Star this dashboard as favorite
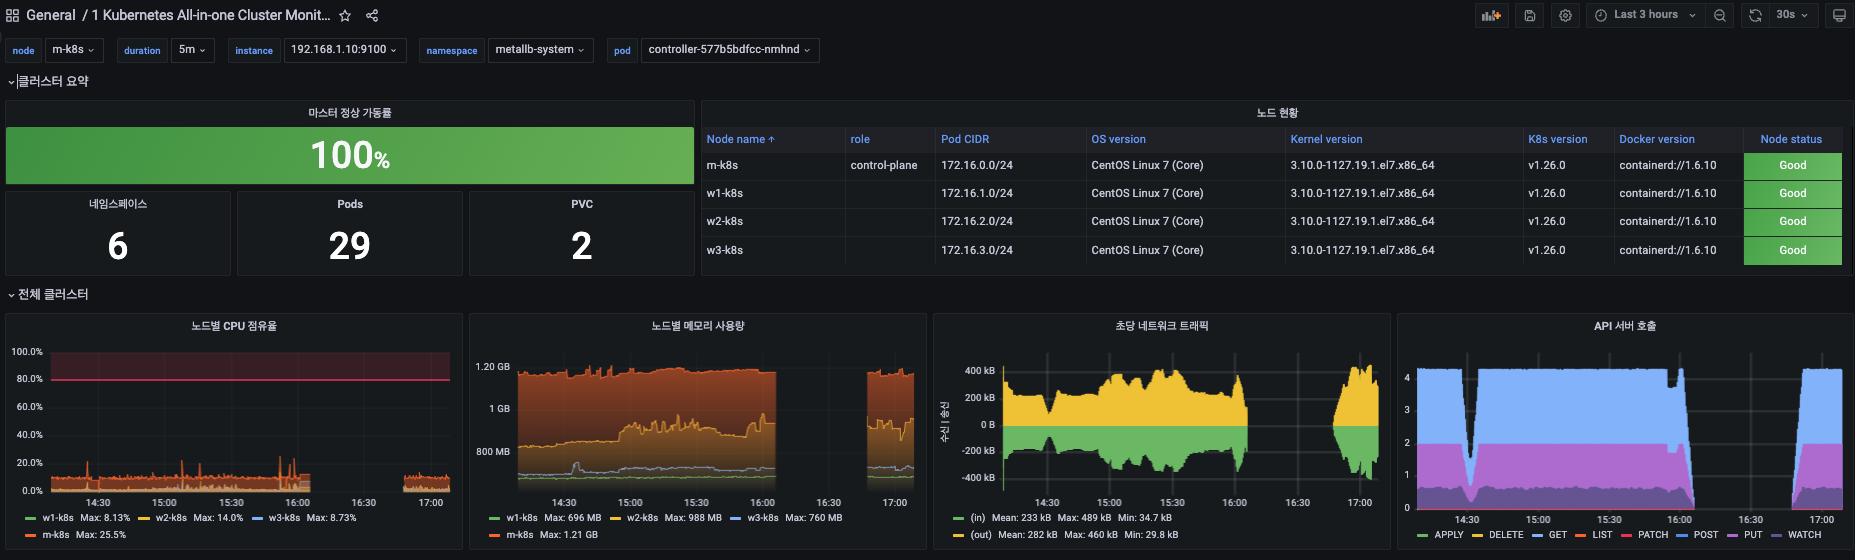The height and width of the screenshot is (560, 1855). pos(345,16)
